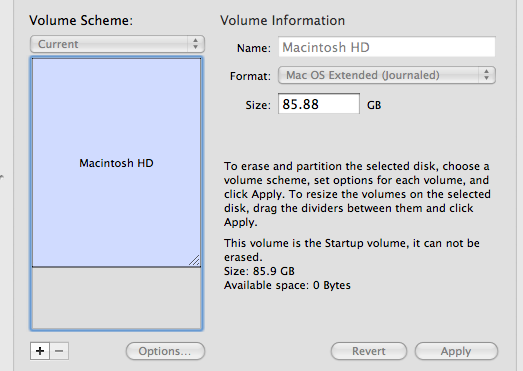Viewport: 523px width, 371px height.
Task: Click the Options... button
Action: click(x=165, y=351)
